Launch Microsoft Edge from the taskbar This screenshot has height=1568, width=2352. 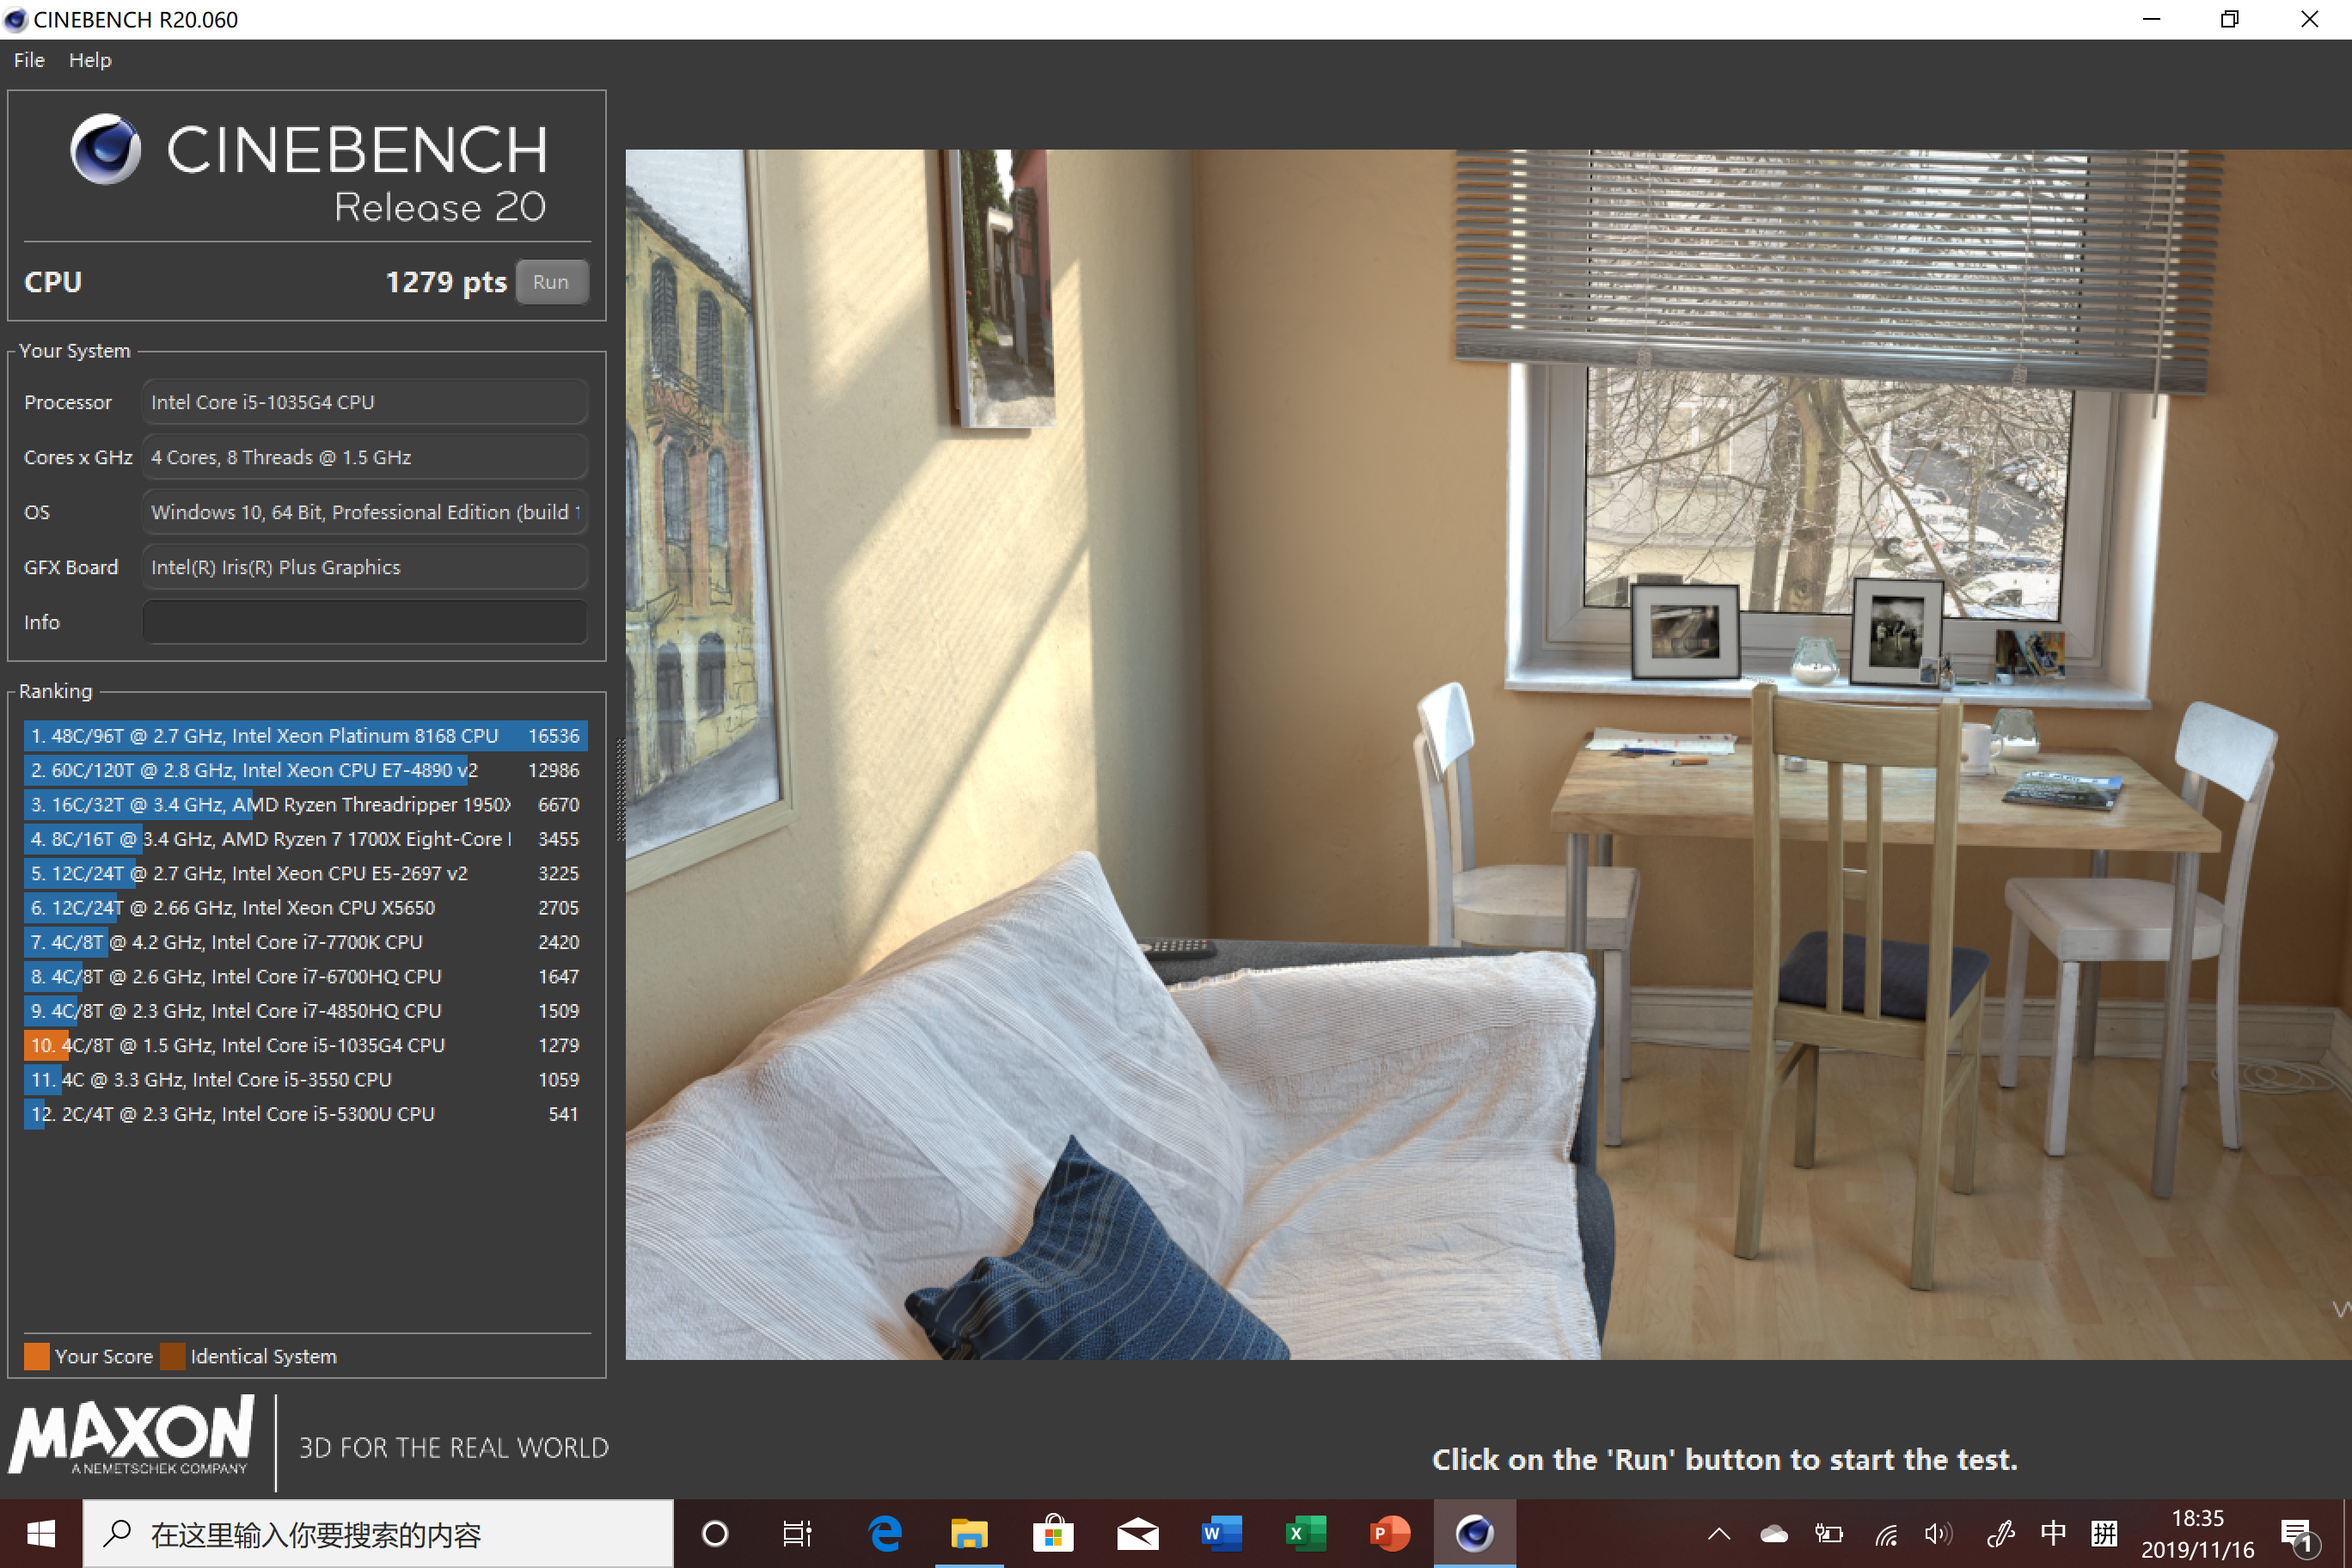[x=884, y=1533]
